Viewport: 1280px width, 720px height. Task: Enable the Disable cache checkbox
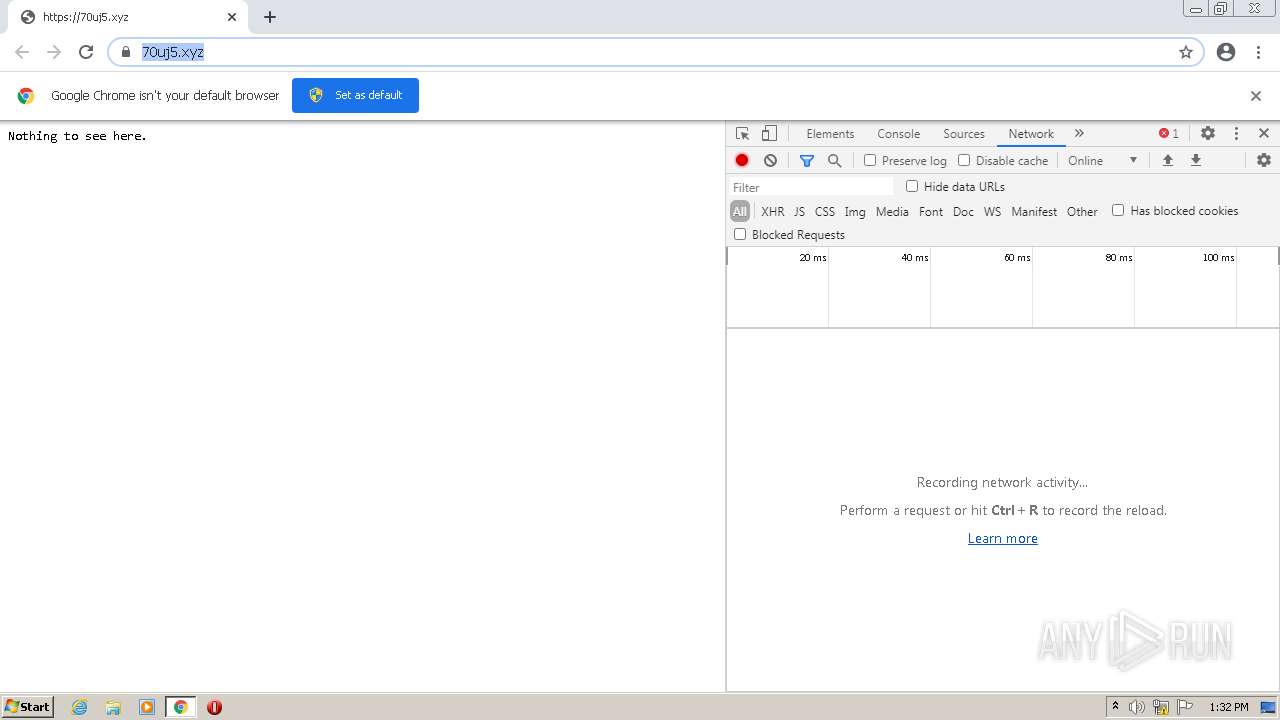coord(964,160)
